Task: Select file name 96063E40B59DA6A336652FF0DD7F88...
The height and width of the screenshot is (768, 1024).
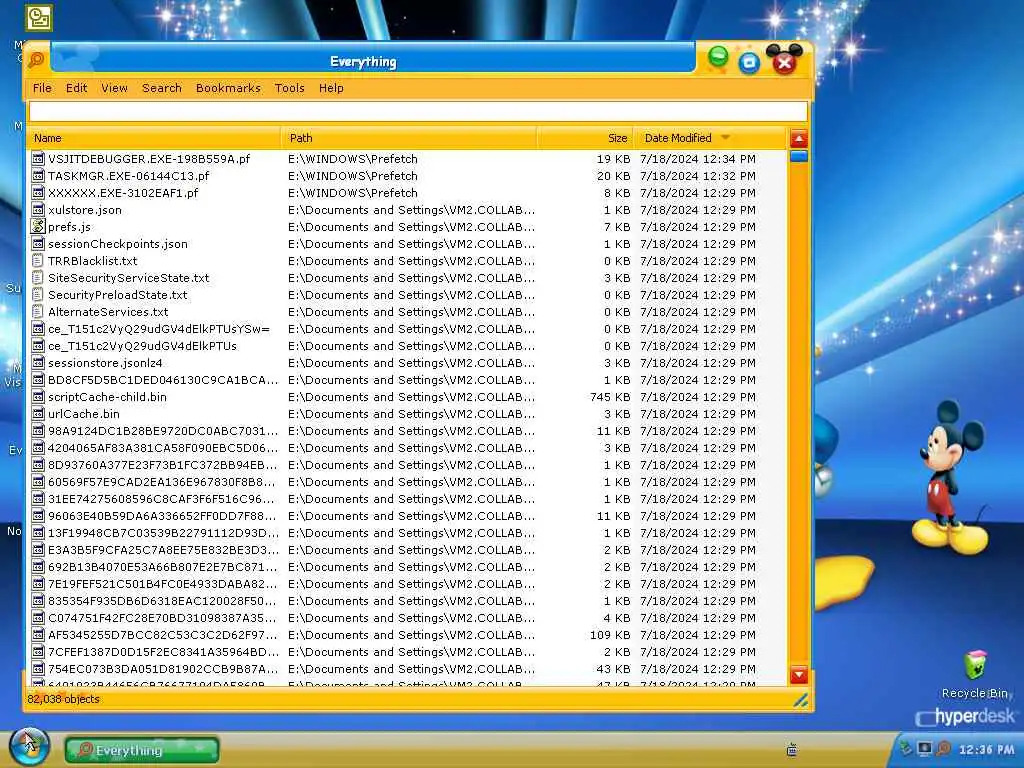Action: pyautogui.click(x=162, y=515)
